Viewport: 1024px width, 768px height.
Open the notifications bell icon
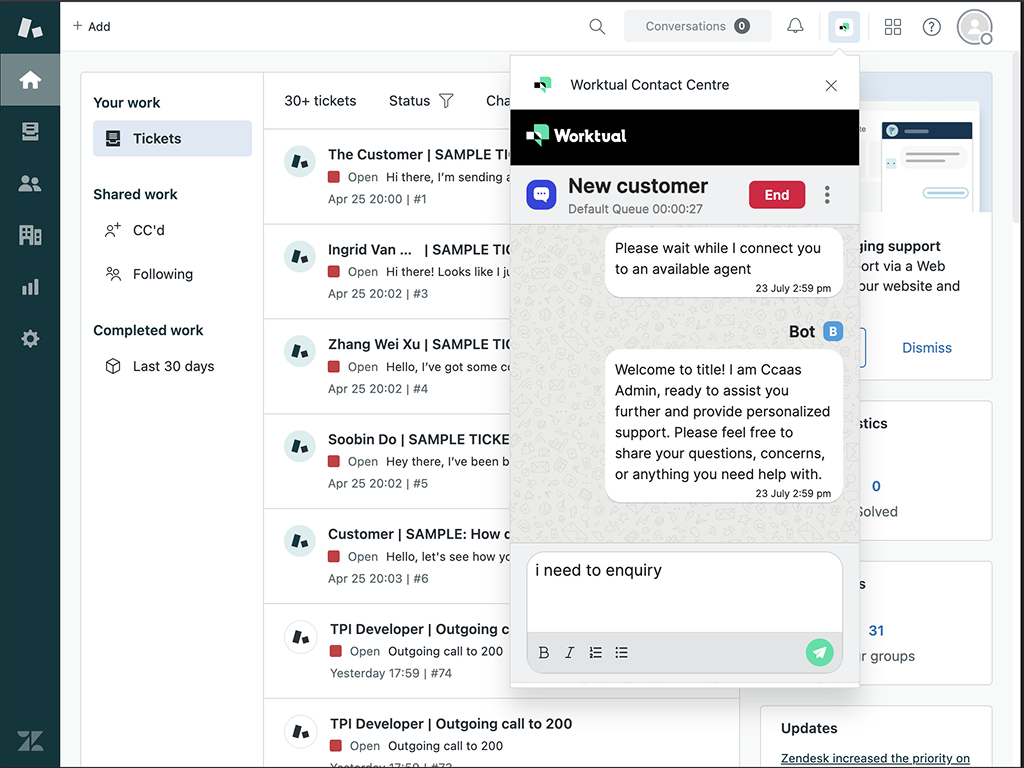(x=795, y=26)
